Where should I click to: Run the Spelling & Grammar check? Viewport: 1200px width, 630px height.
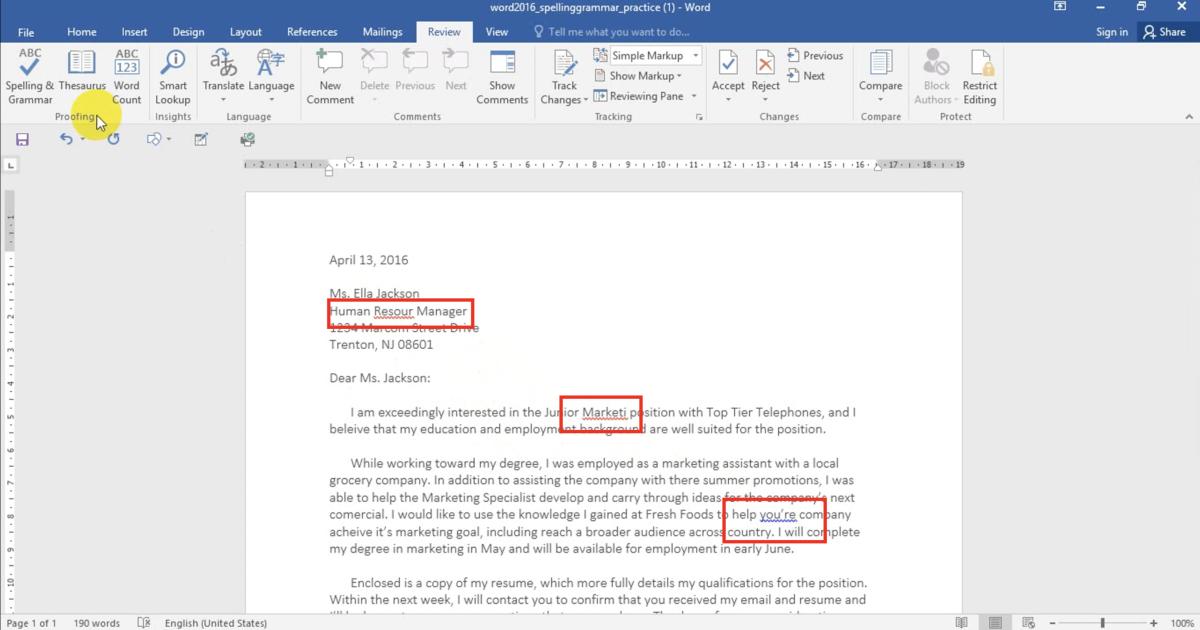(x=30, y=76)
